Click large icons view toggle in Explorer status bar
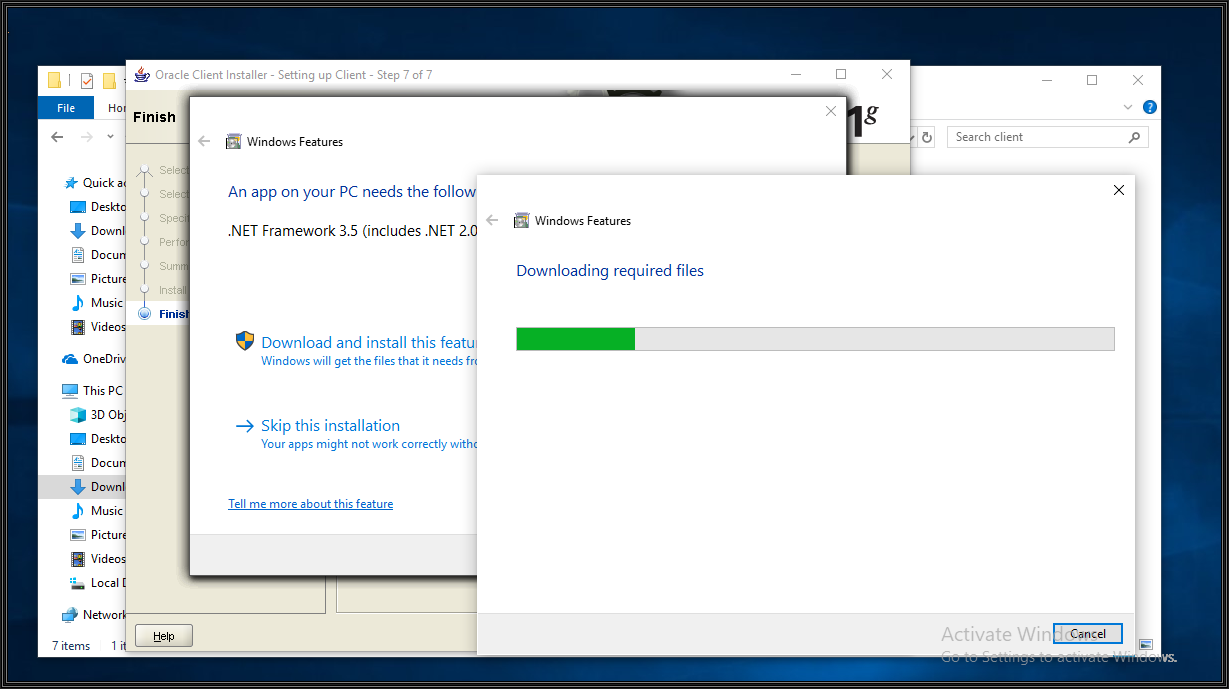This screenshot has width=1229, height=689. point(1146,645)
